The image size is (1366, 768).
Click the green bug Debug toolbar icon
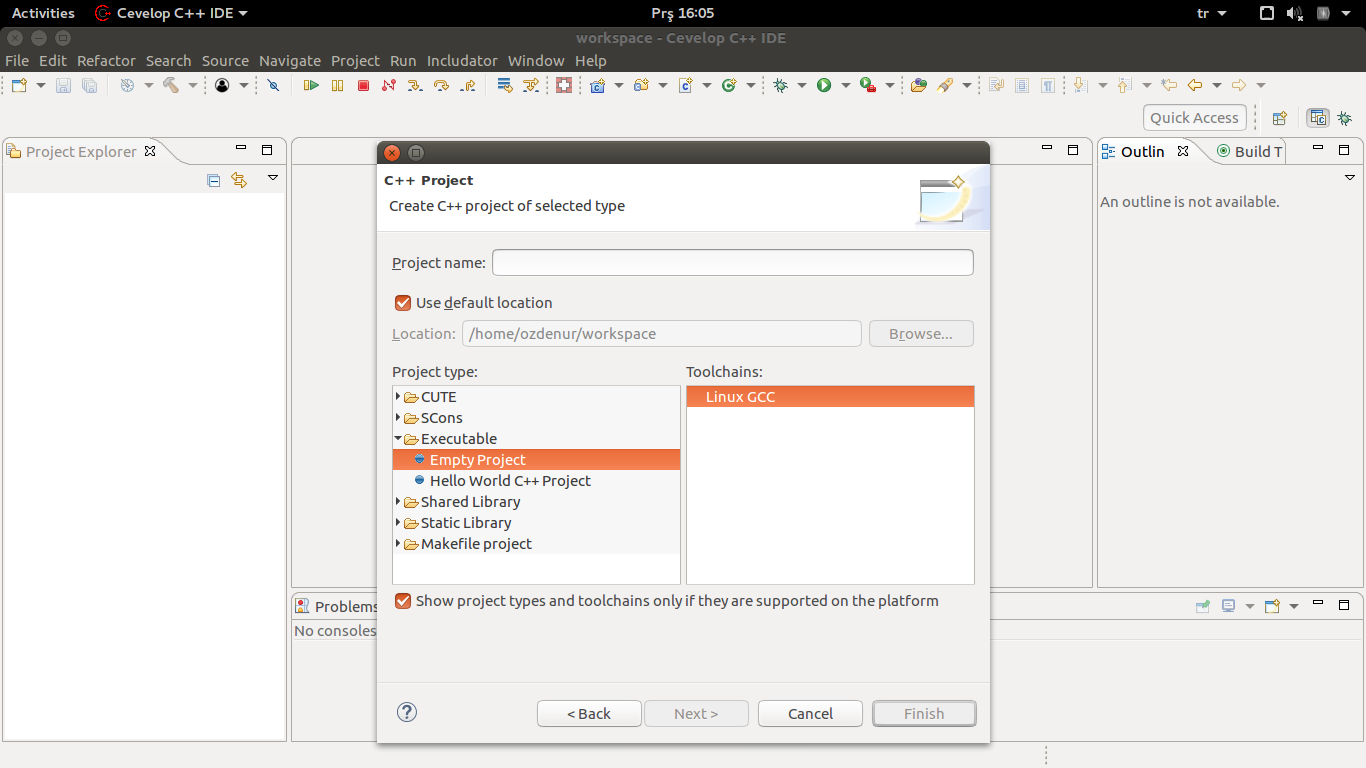780,86
